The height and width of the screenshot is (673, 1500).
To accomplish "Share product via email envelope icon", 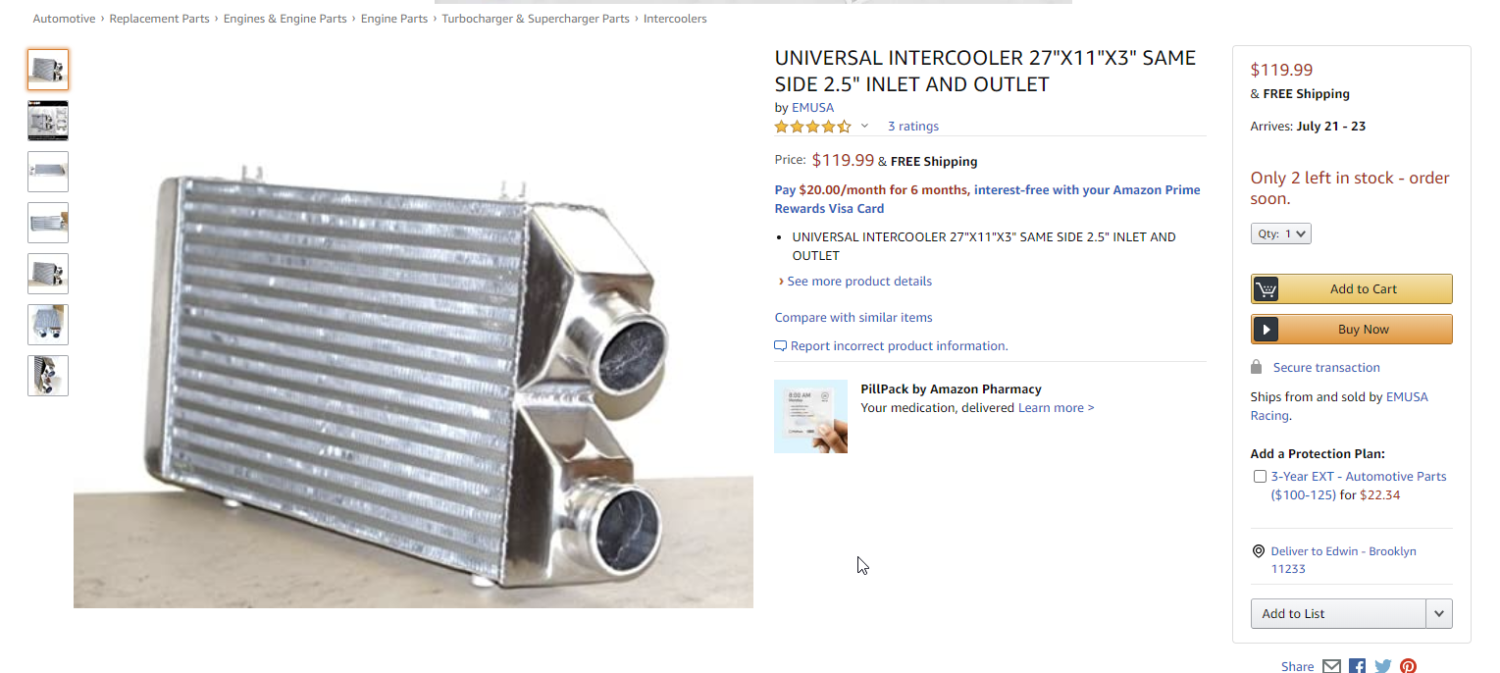I will [x=1331, y=666].
